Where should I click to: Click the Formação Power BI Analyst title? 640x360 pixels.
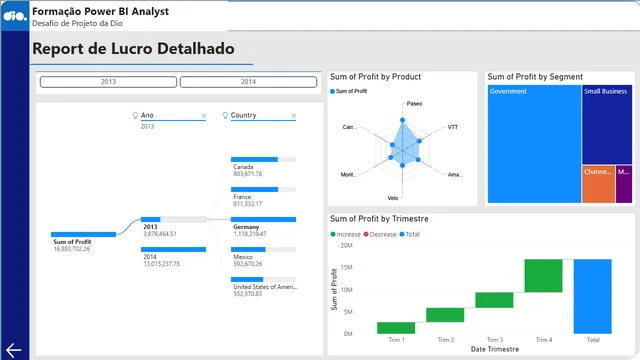[x=100, y=11]
